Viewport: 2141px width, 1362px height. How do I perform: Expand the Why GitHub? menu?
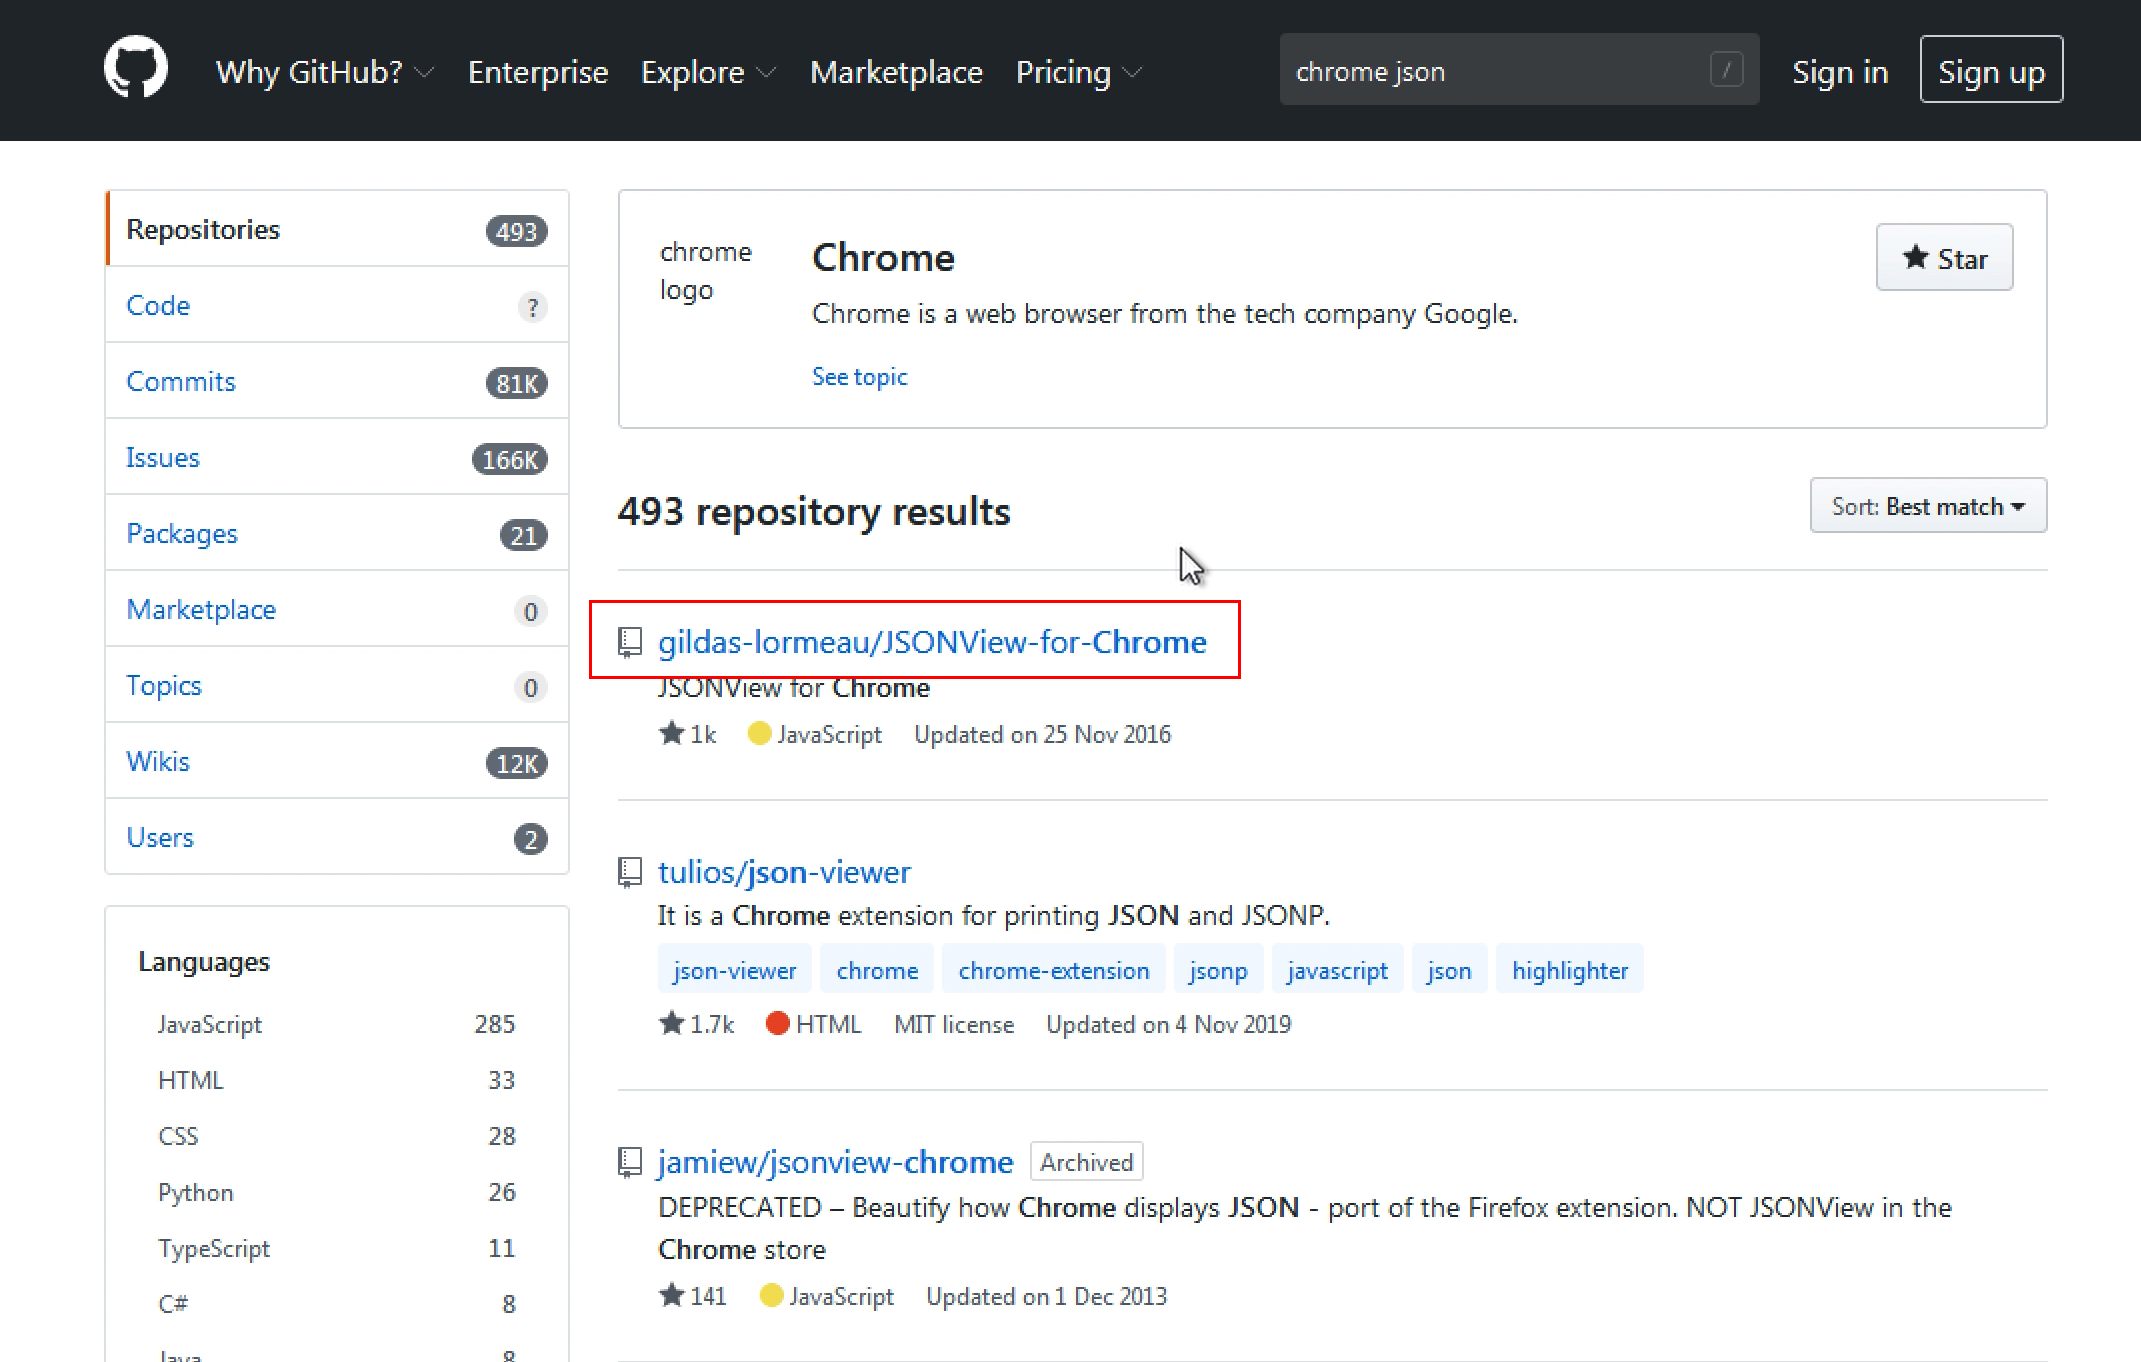point(324,72)
